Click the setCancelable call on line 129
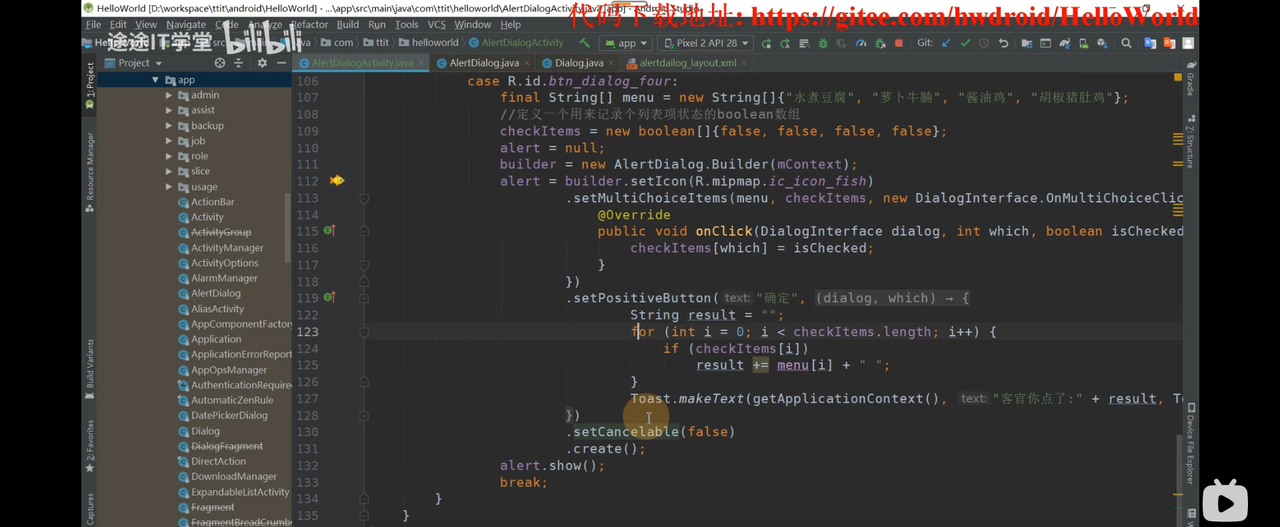This screenshot has width=1280, height=527. click(626, 432)
